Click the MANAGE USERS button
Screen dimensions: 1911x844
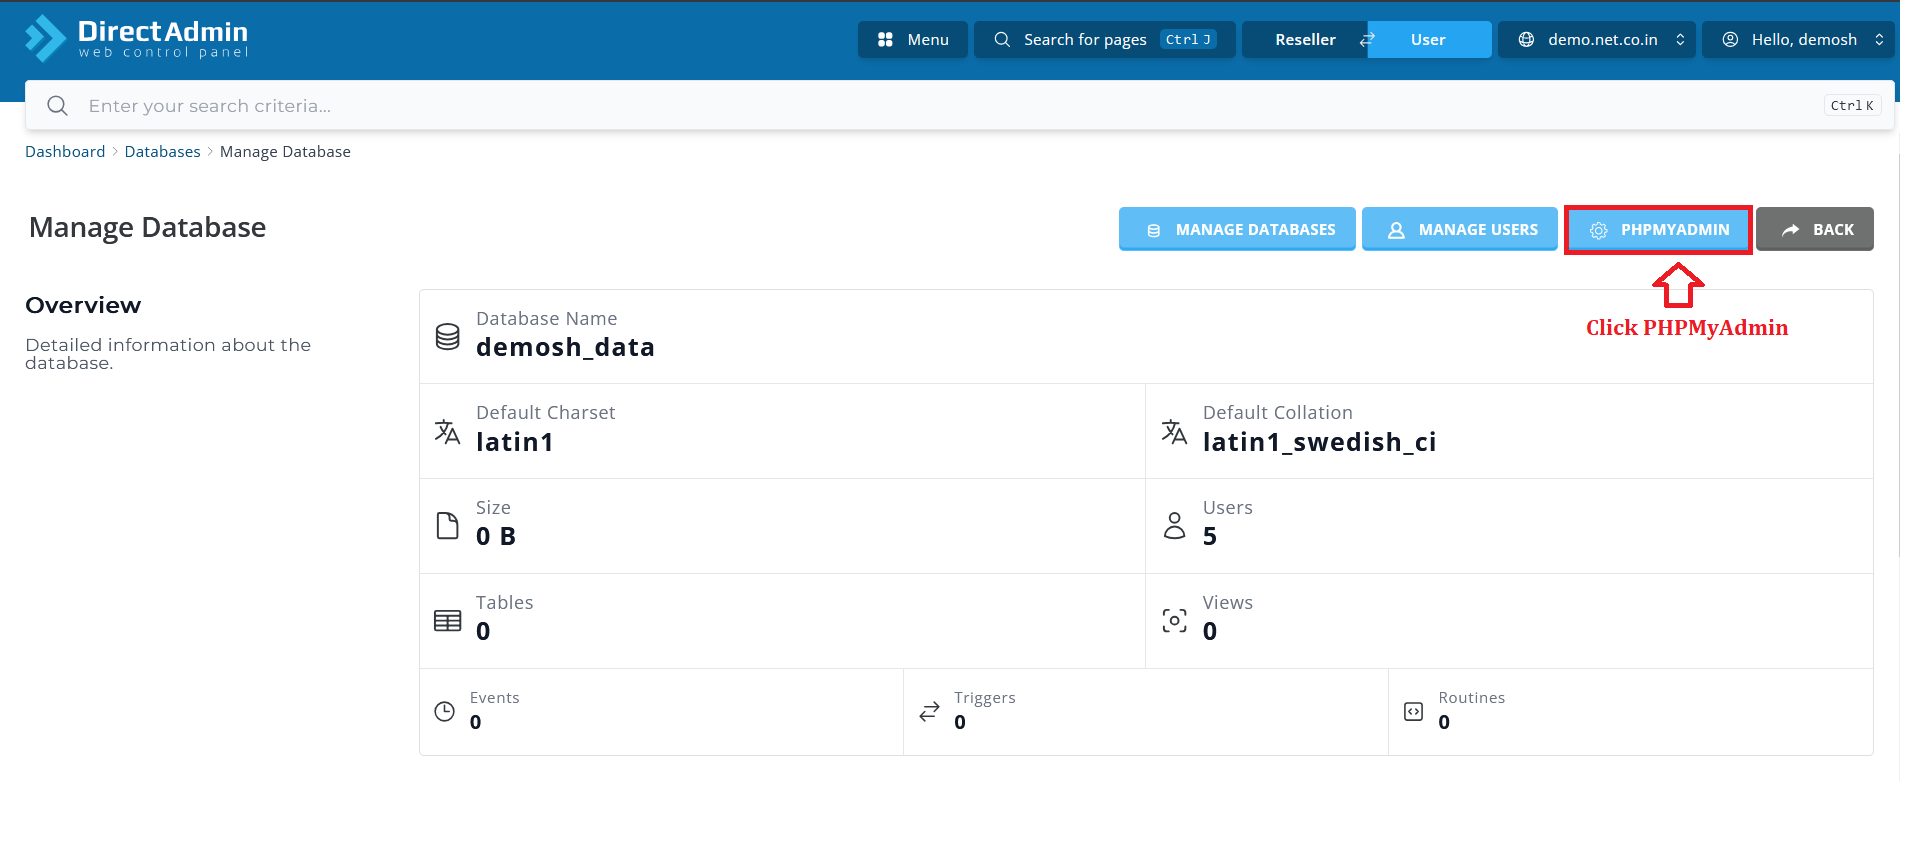click(x=1460, y=229)
